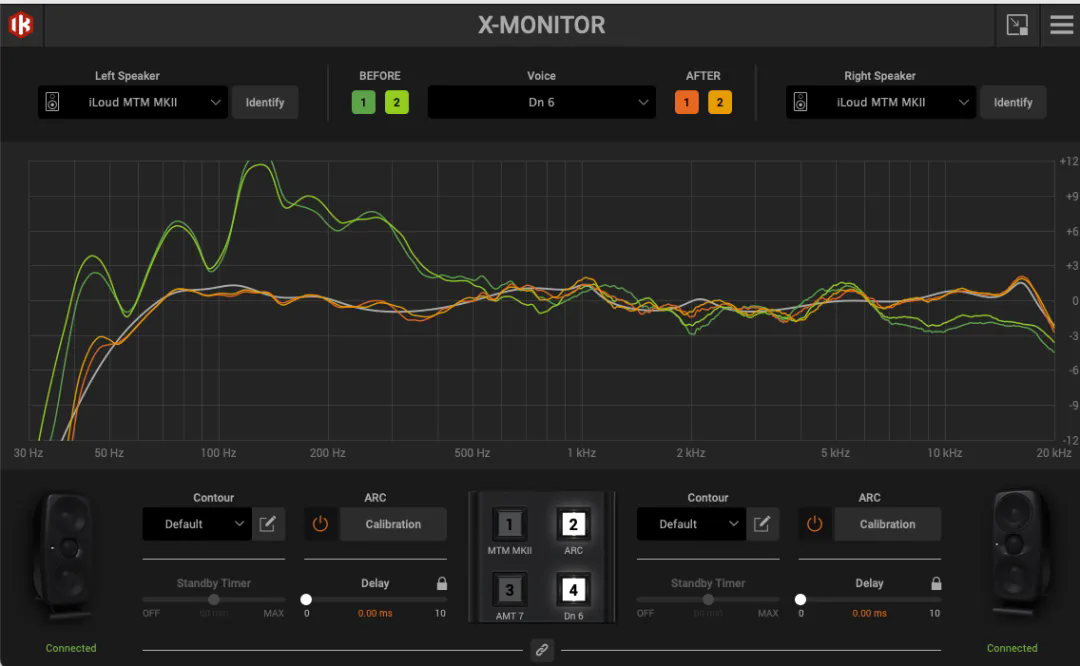Open Left Speaker iLoud MTM MKII dropdown
The height and width of the screenshot is (666, 1080).
pyautogui.click(x=133, y=102)
